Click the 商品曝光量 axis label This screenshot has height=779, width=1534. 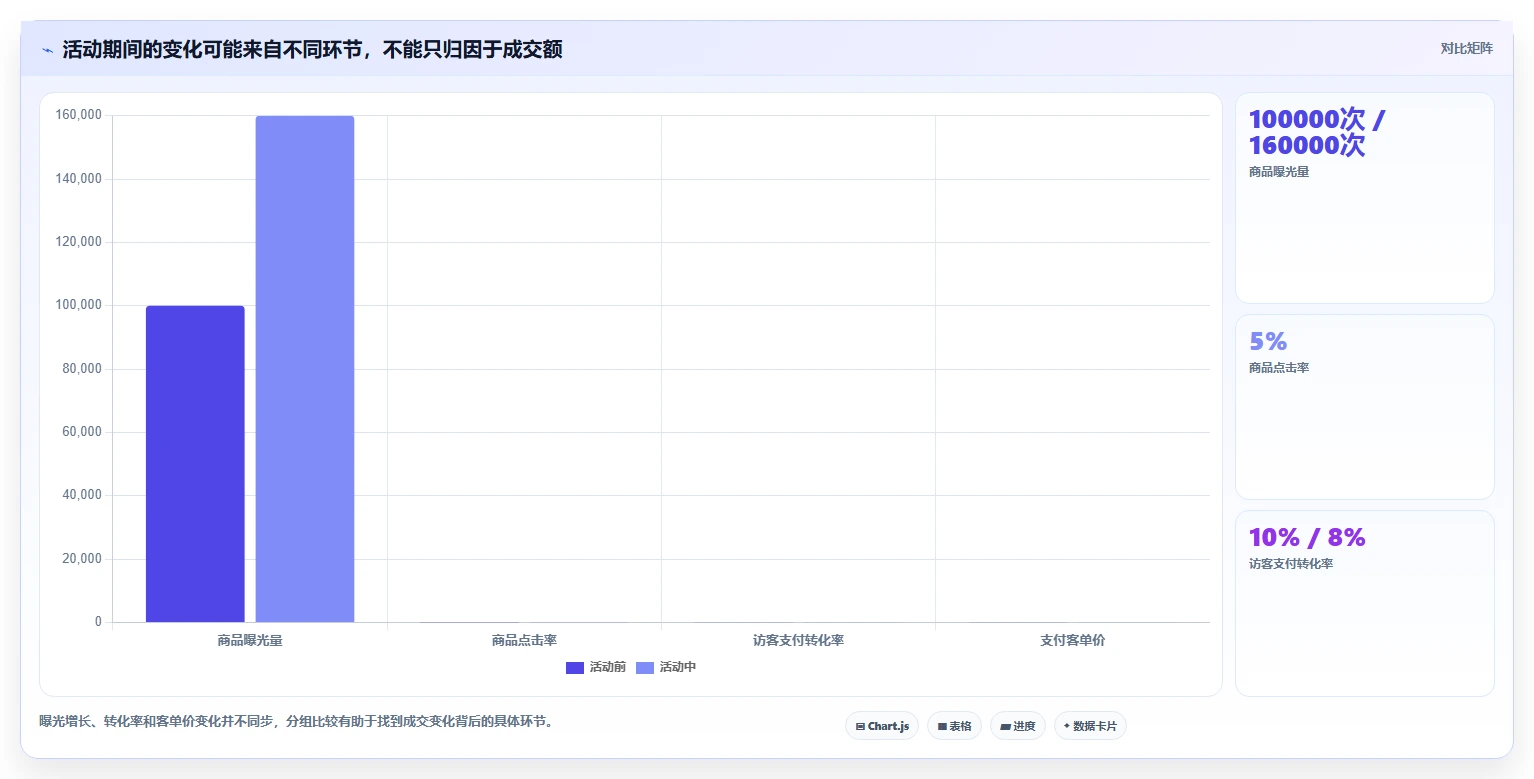point(250,640)
